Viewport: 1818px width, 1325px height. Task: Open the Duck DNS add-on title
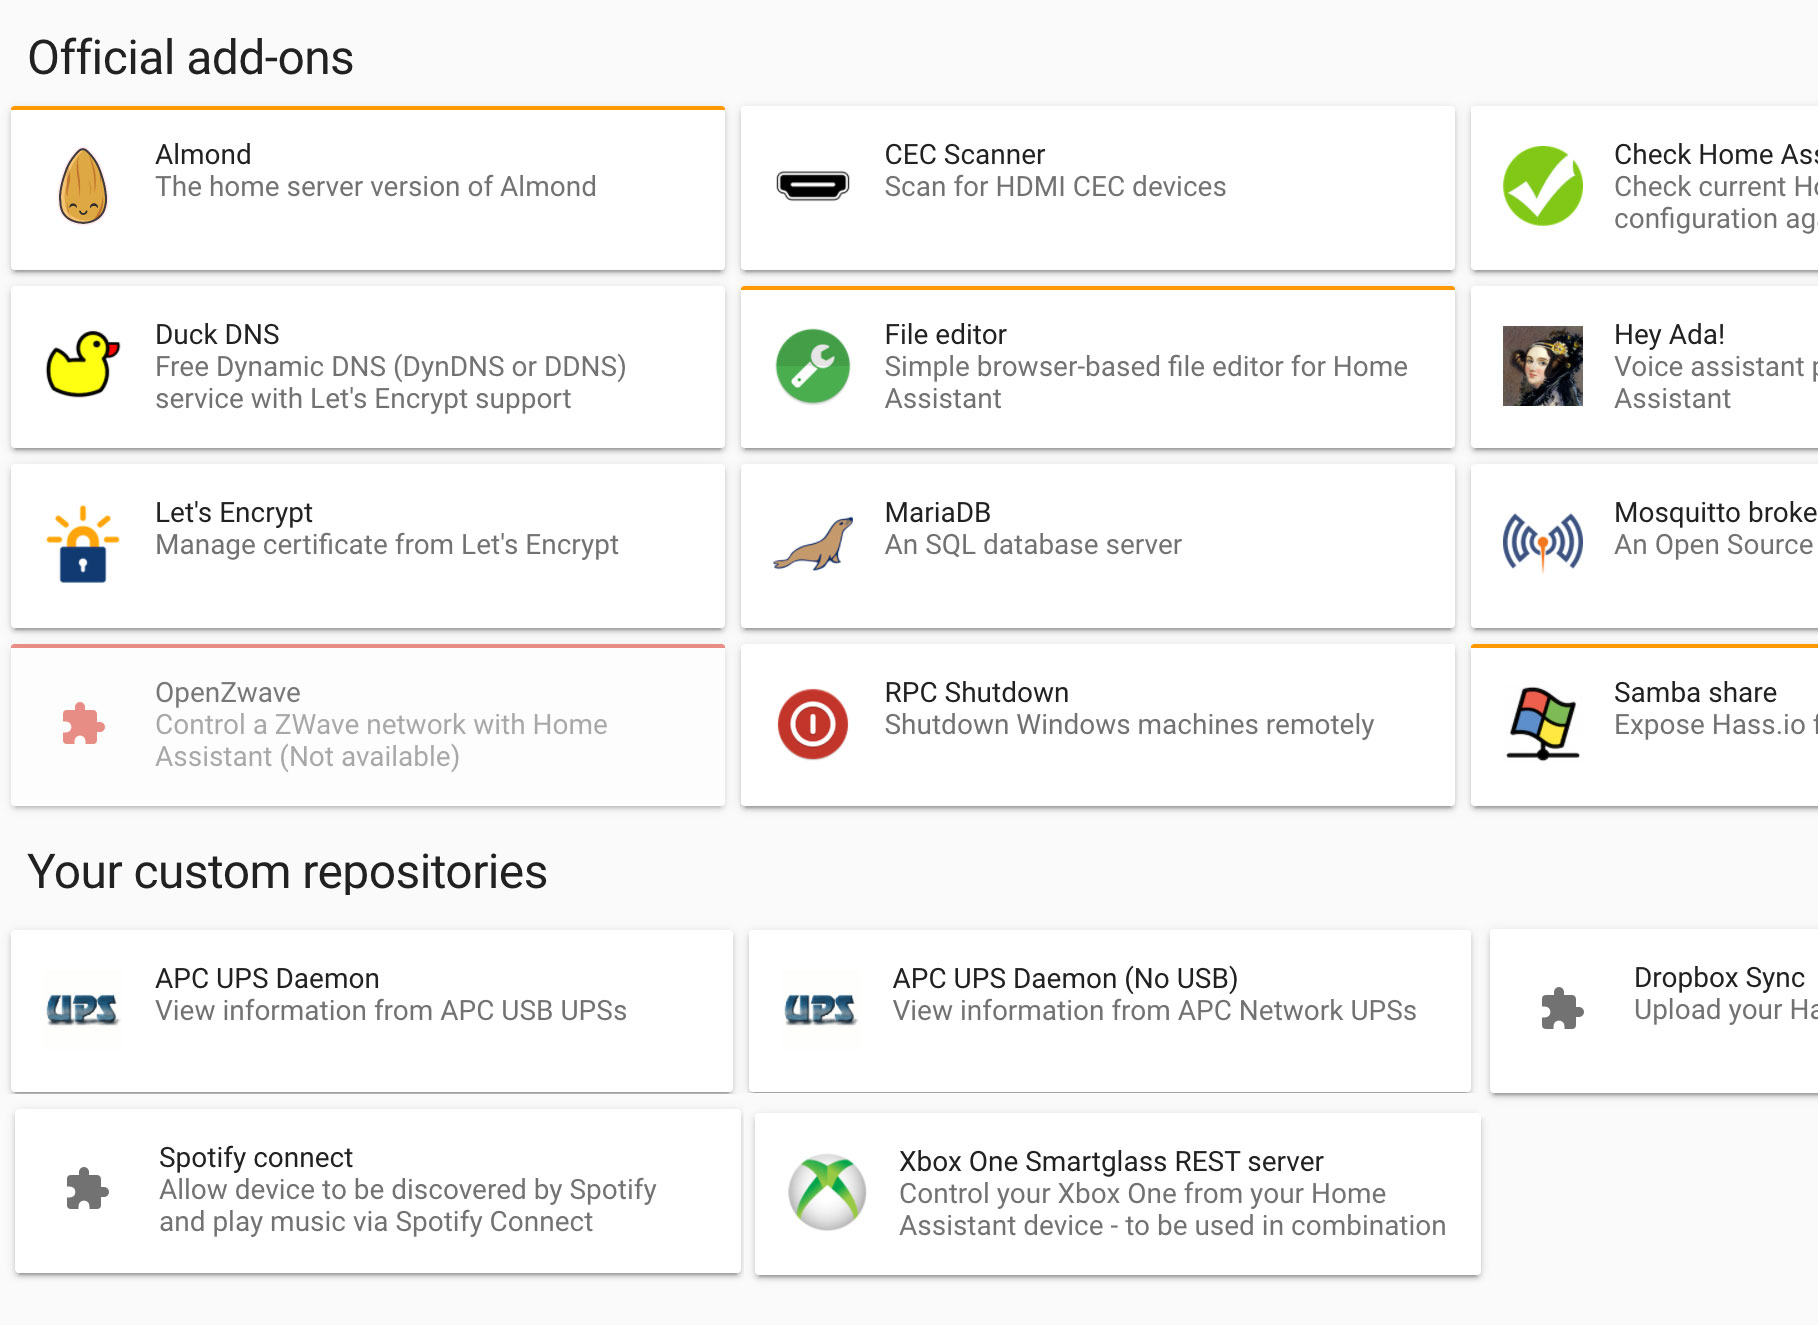[217, 334]
